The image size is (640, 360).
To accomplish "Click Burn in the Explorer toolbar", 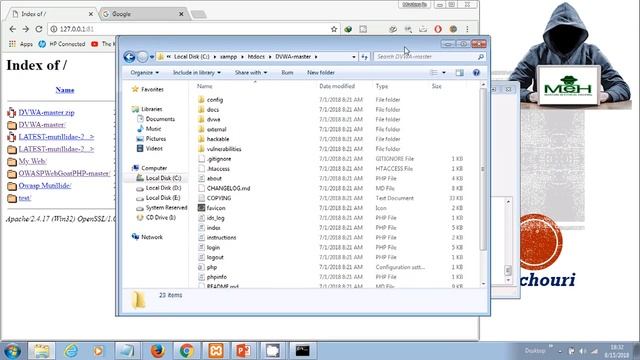I will 287,73.
